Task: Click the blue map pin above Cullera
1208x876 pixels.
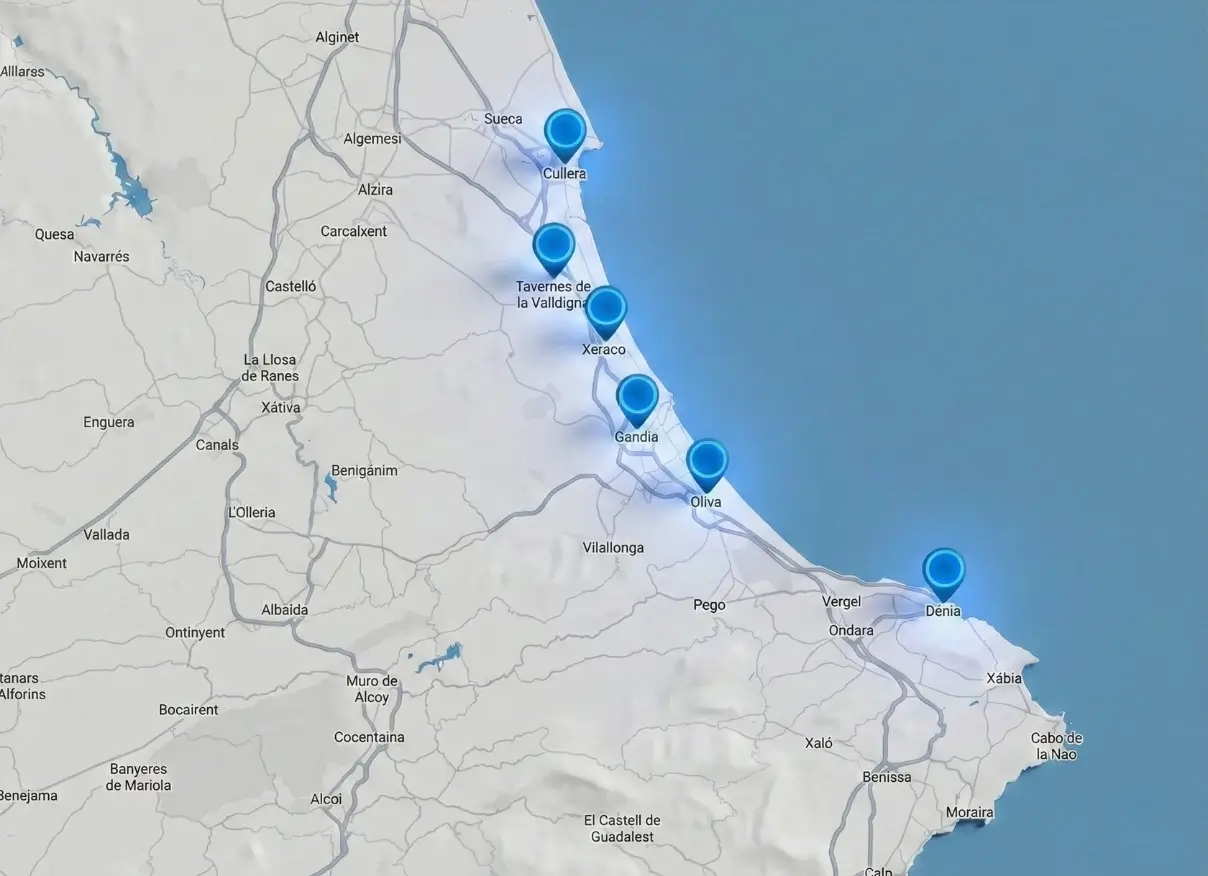Action: pyautogui.click(x=565, y=132)
